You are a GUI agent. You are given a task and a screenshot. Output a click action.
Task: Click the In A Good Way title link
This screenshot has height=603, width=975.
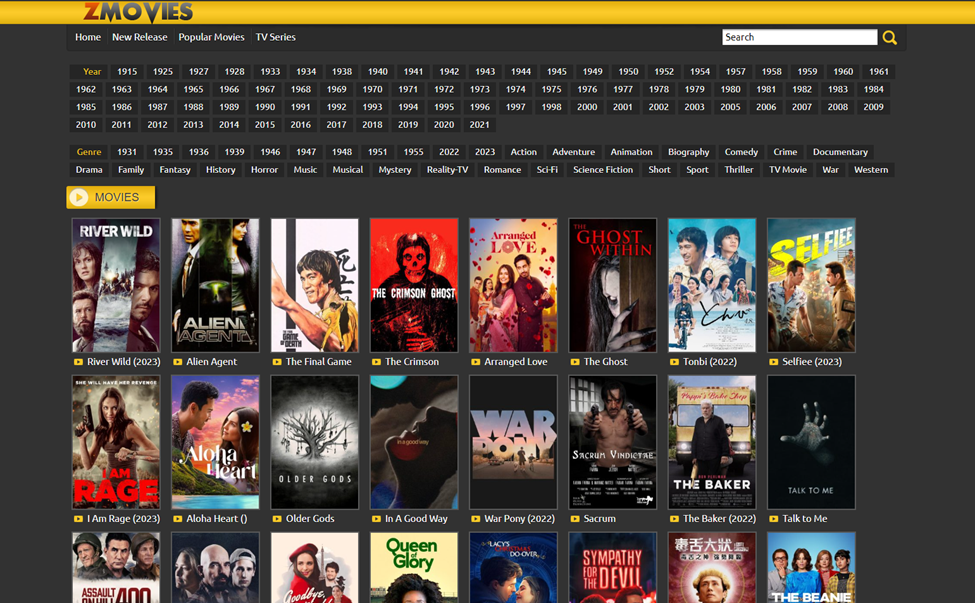tap(416, 518)
